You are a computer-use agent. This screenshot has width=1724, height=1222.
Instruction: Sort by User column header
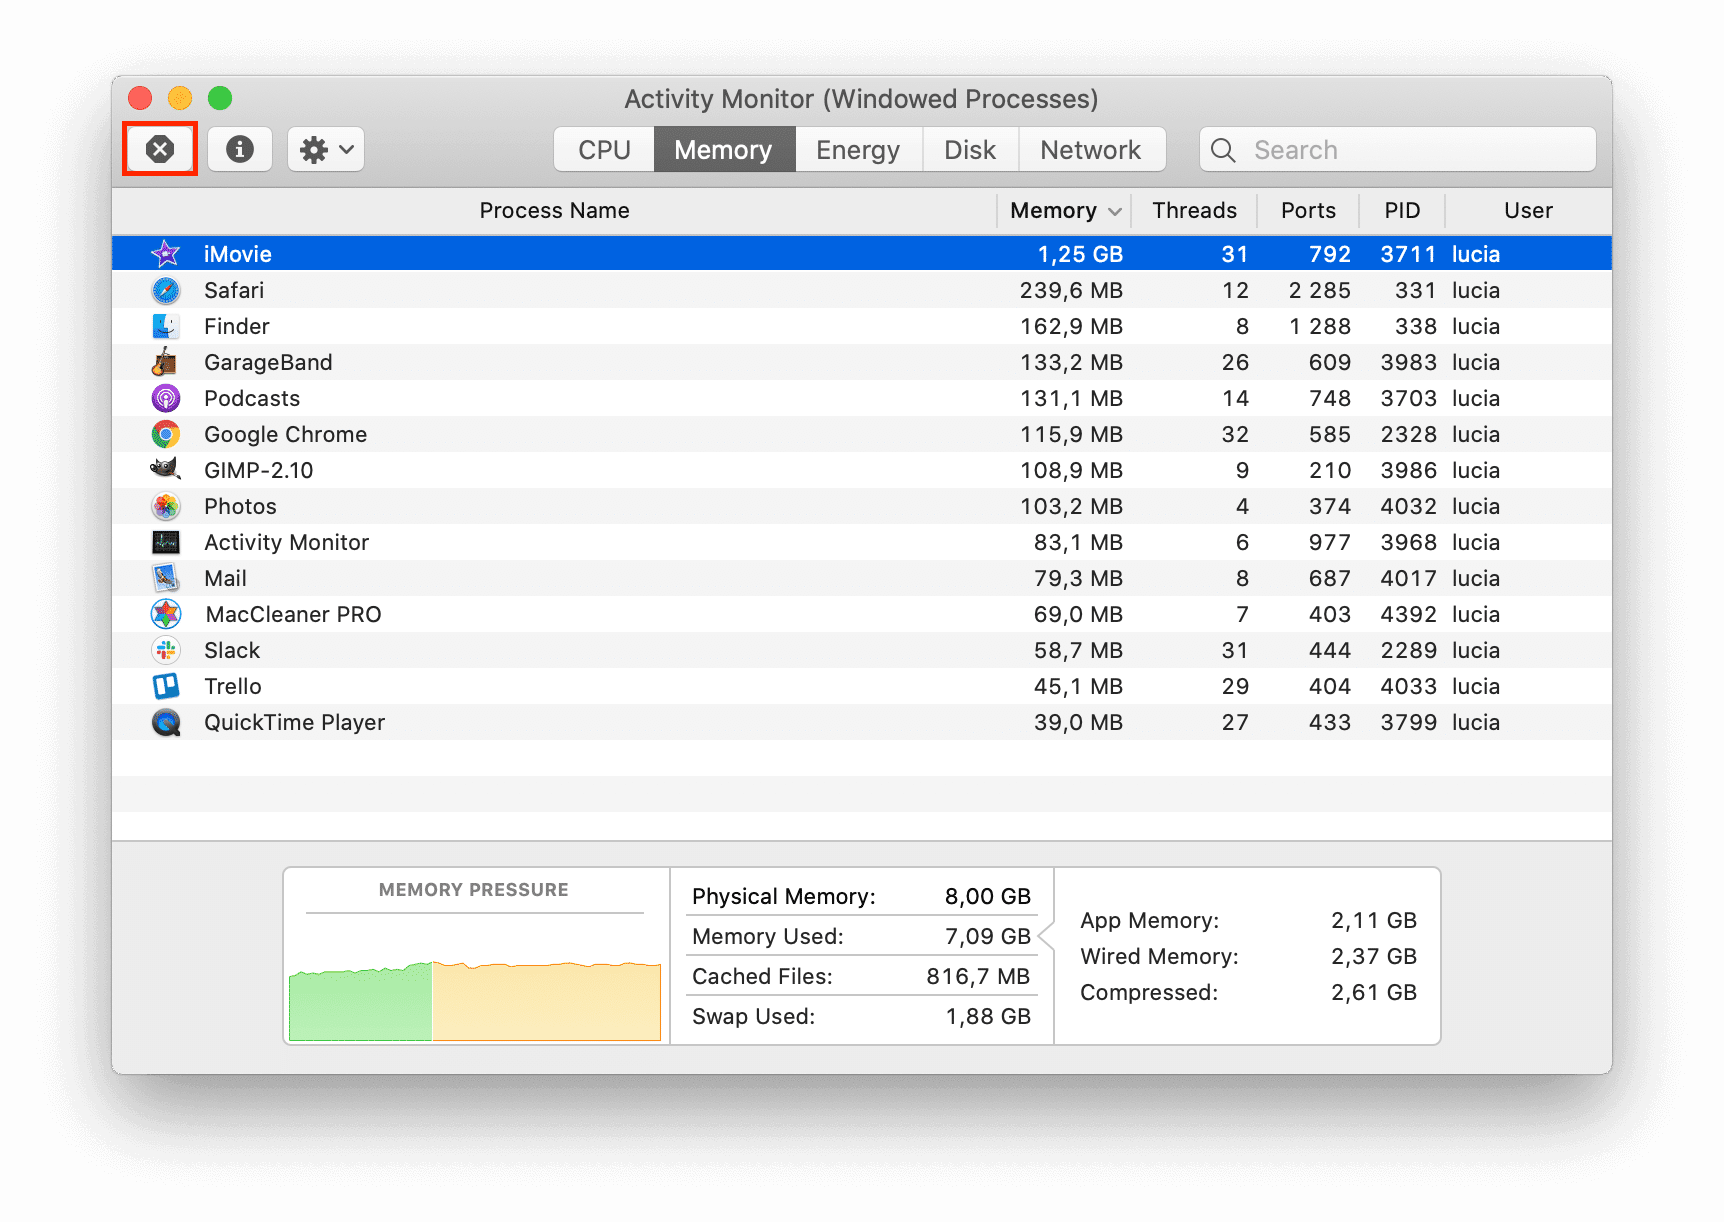click(x=1528, y=210)
